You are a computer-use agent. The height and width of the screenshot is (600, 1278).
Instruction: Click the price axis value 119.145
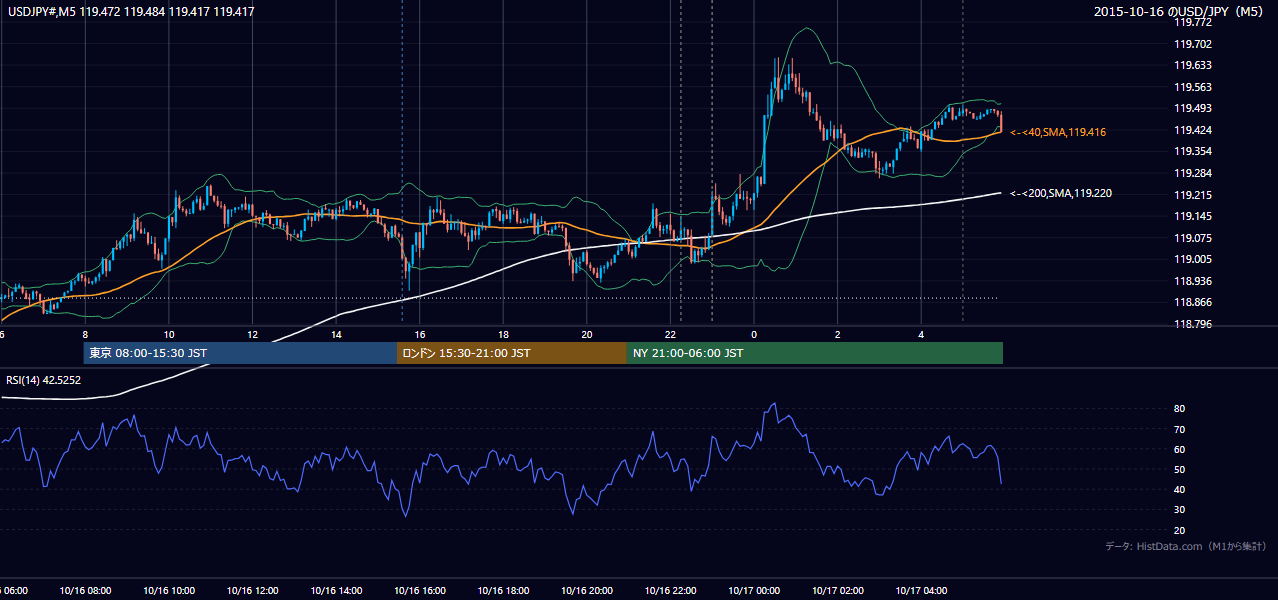(1192, 216)
